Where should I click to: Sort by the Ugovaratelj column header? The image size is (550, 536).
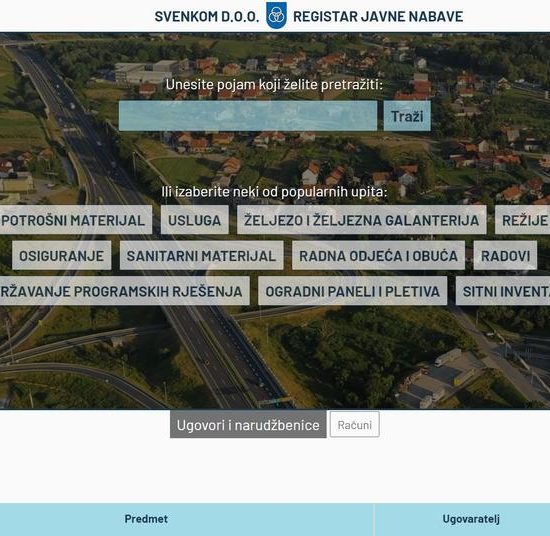tap(471, 519)
